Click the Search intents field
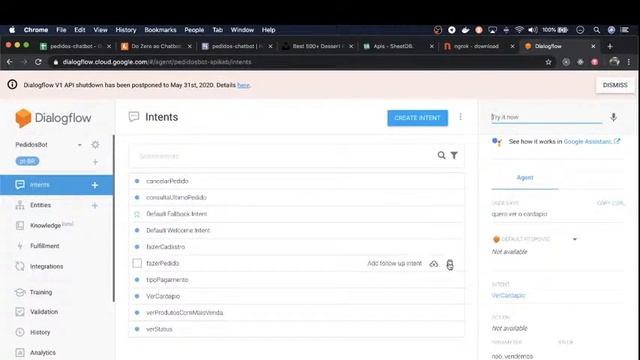Screen dimensions: 640x360 point(282,156)
